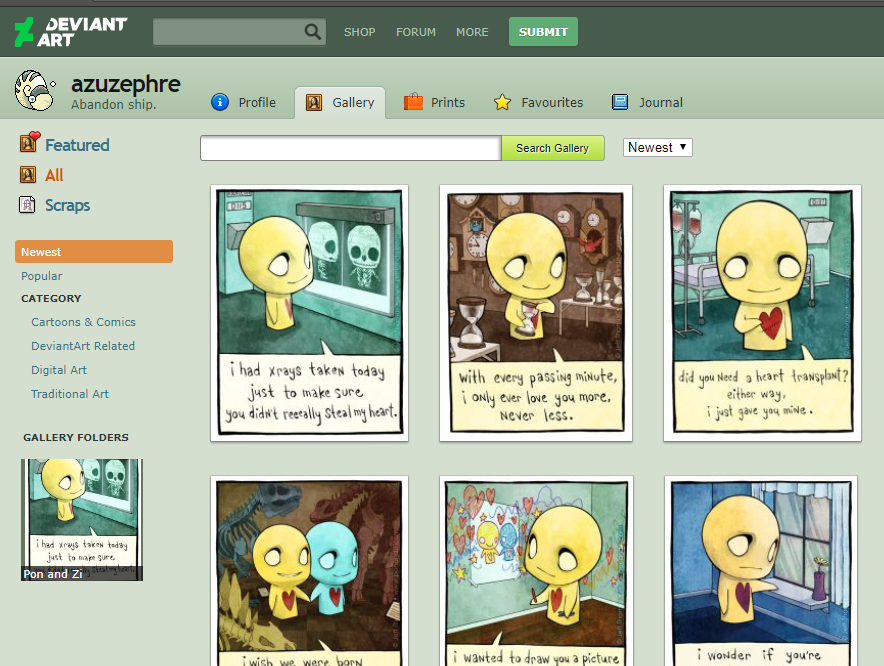Click the yellow Favourites star icon

[x=502, y=102]
